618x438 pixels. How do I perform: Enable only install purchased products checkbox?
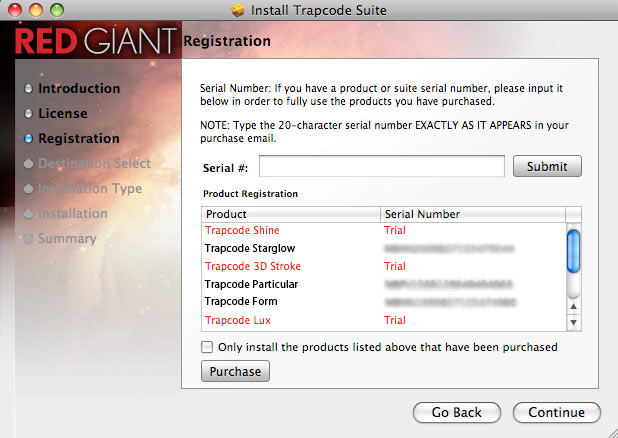(207, 347)
